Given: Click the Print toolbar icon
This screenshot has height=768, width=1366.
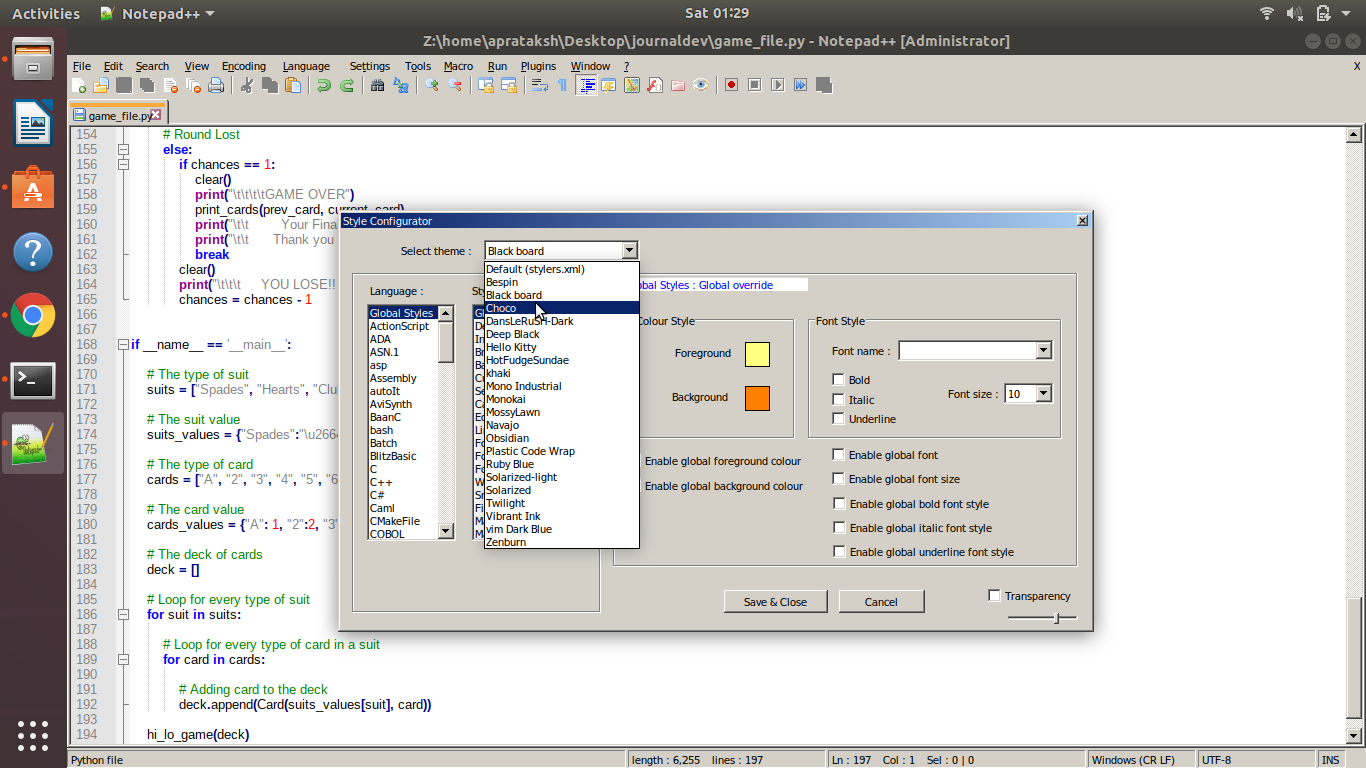Looking at the screenshot, I should 215,85.
